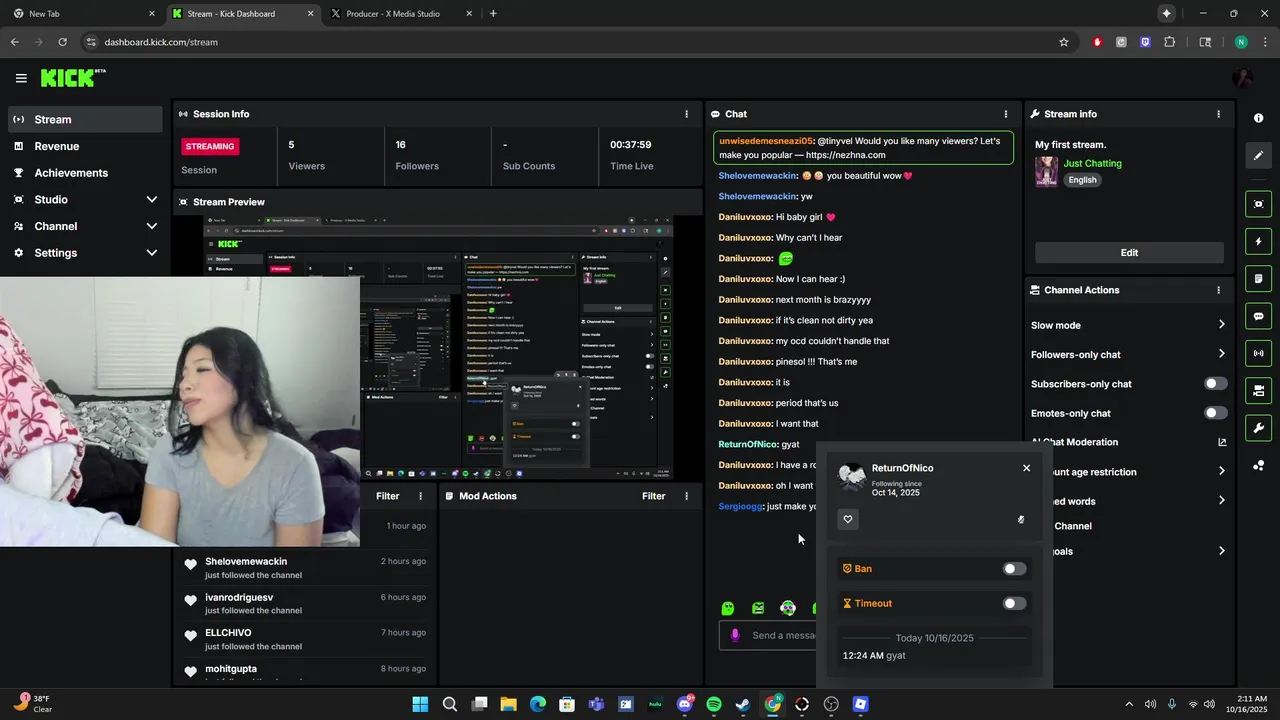Insert the green angry-face emote
The height and width of the screenshot is (720, 1280).
(x=758, y=608)
